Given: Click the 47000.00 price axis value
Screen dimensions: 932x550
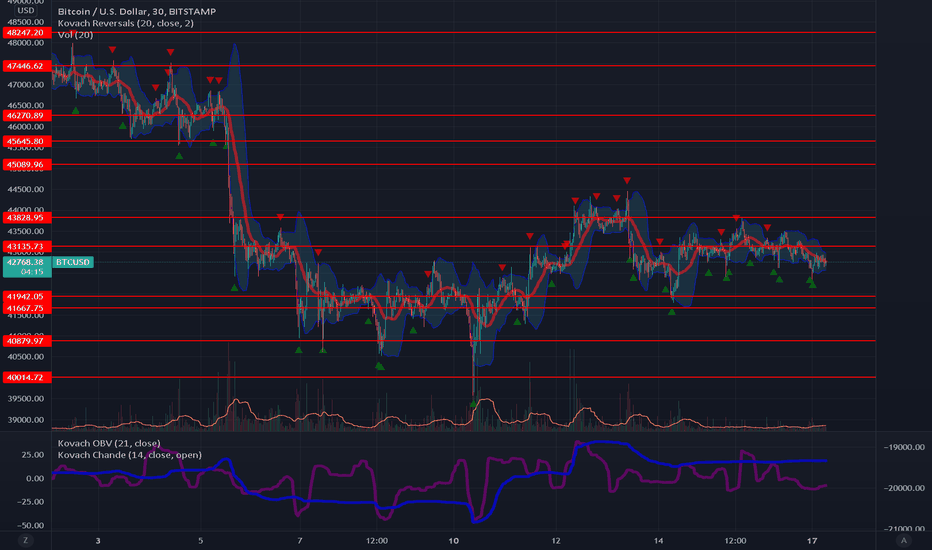Looking at the screenshot, I should tap(26, 85).
